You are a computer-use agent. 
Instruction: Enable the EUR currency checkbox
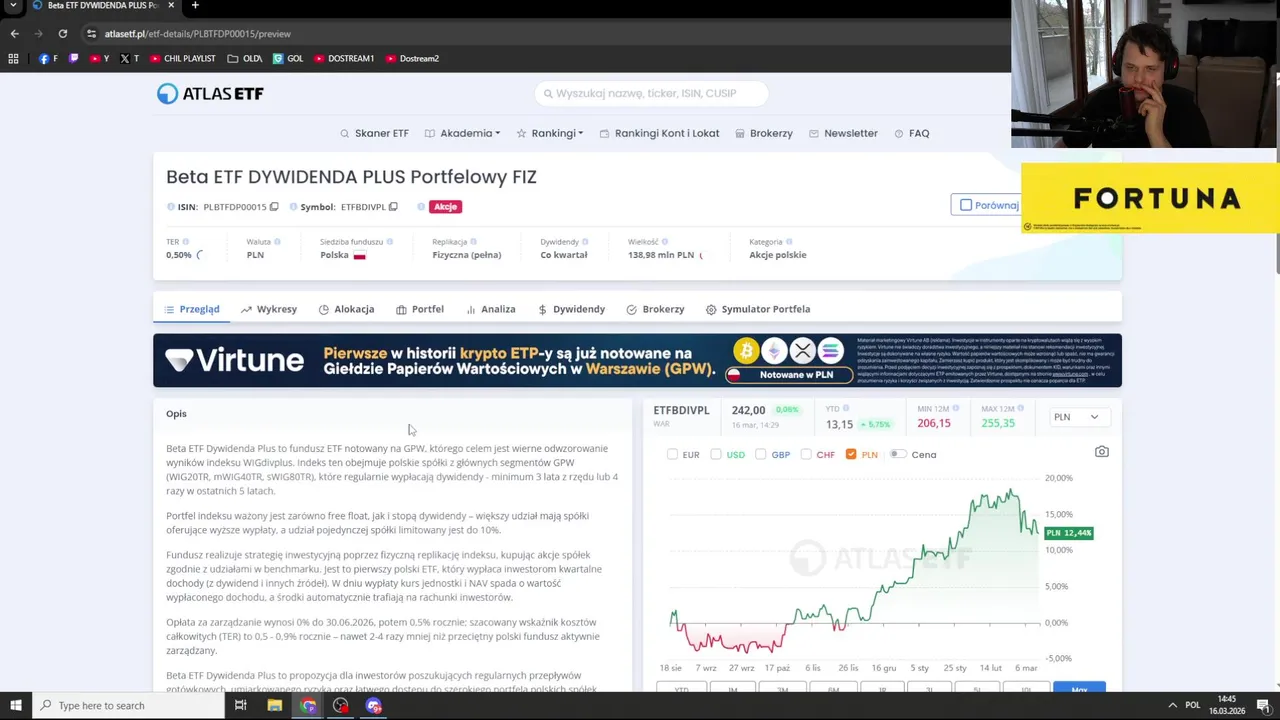[673, 454]
